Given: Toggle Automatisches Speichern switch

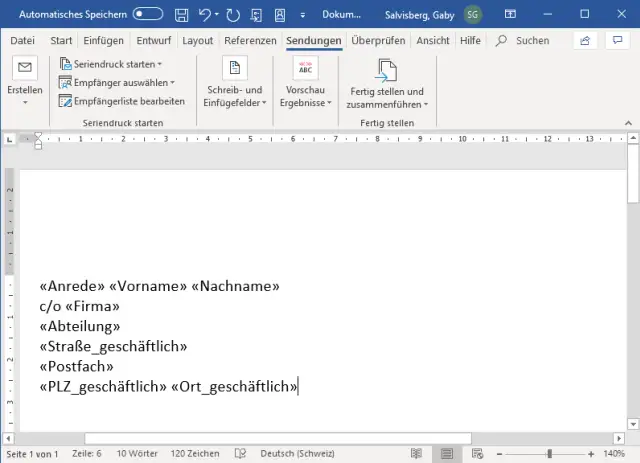Looking at the screenshot, I should pyautogui.click(x=148, y=15).
